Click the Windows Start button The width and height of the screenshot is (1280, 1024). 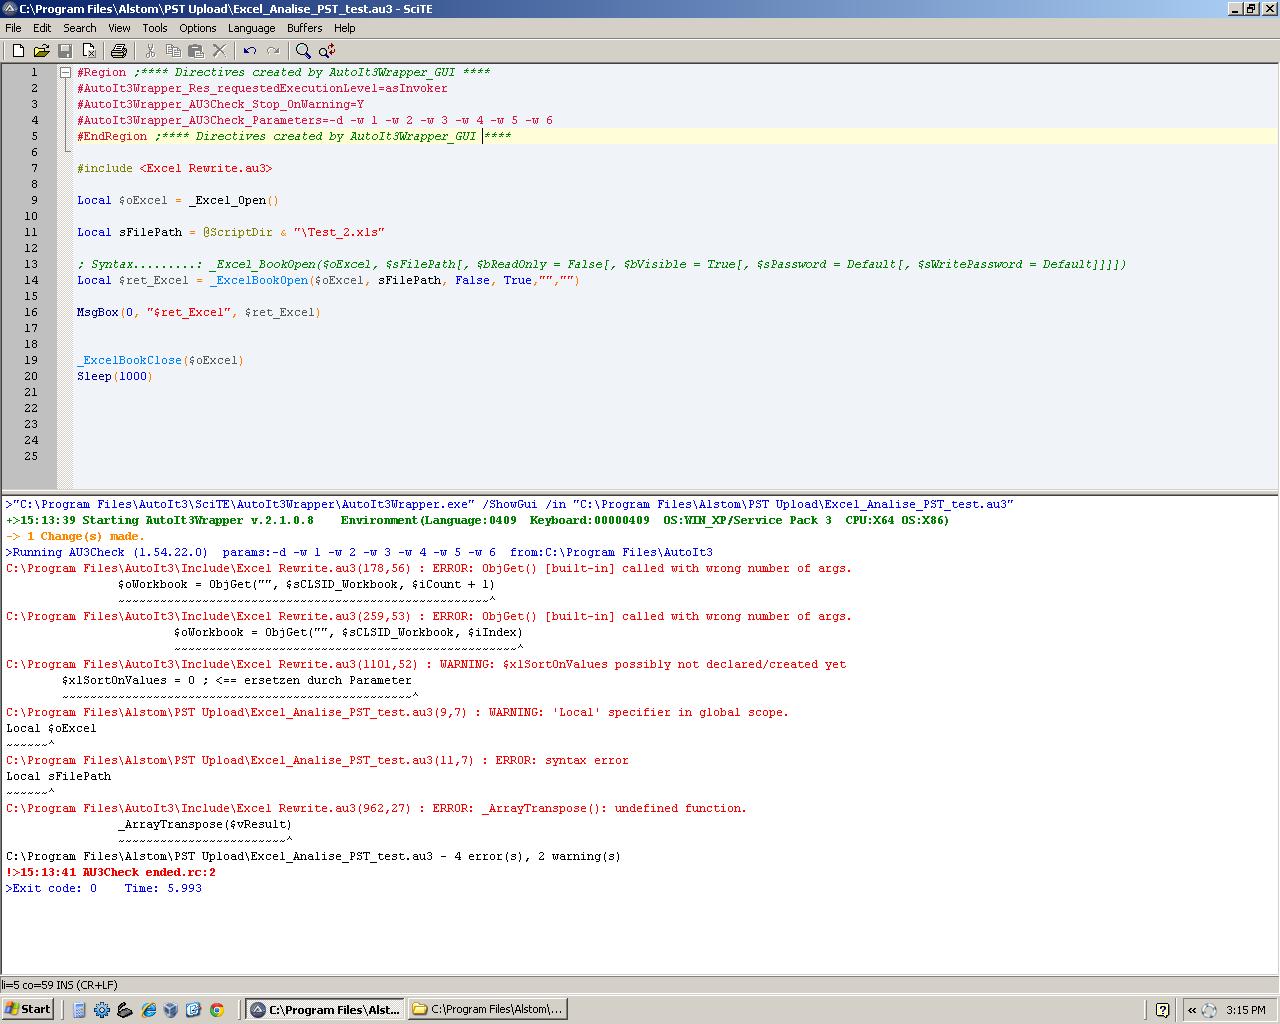click(28, 1009)
